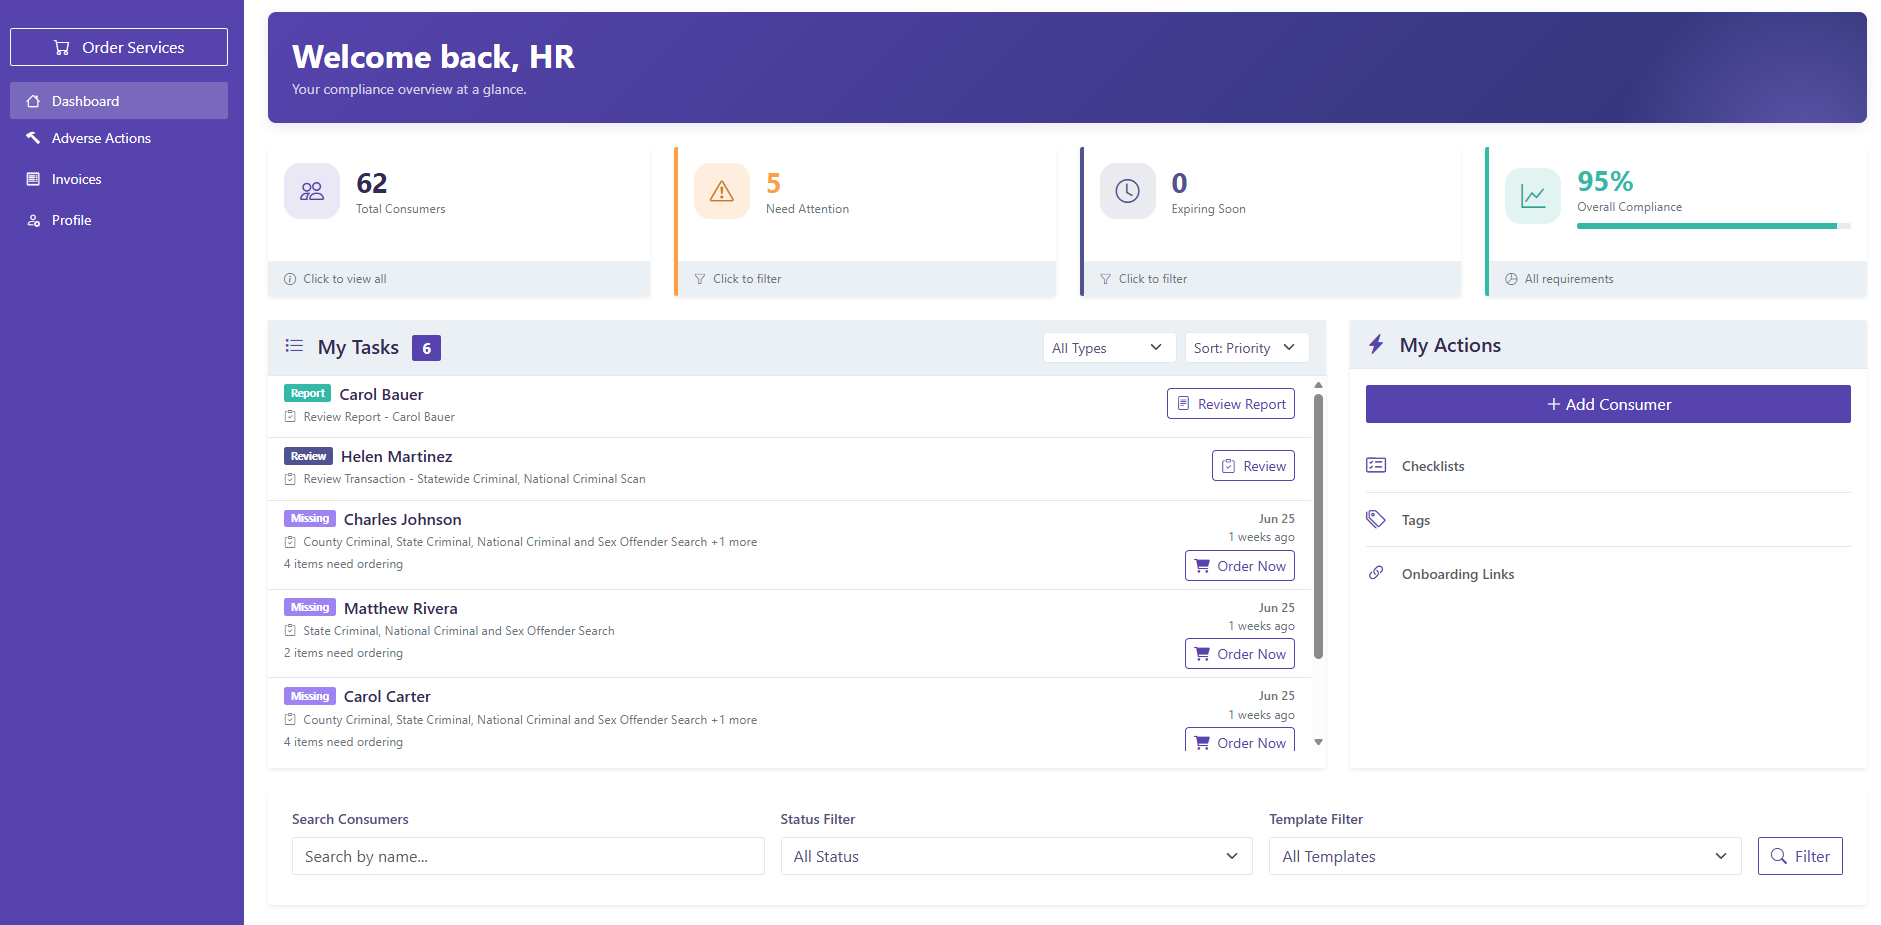Screen dimensions: 1881x925
Task: Click Order Now for Matthew Rivera
Action: point(1240,654)
